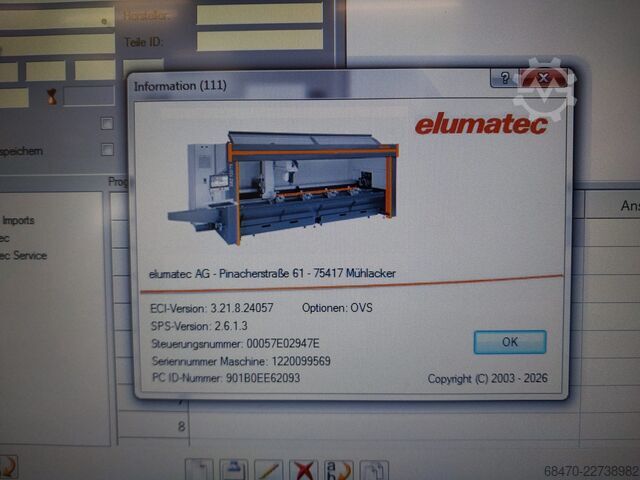This screenshot has width=640, height=480.
Task: Toggle the unlabeled checkbox above the speichern checkbox
Action: 107,123
